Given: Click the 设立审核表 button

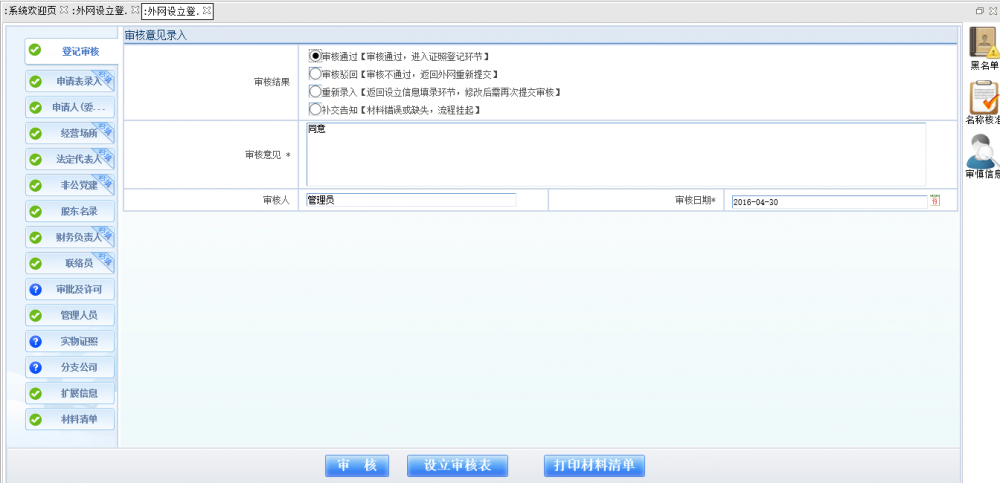Looking at the screenshot, I should coord(457,466).
